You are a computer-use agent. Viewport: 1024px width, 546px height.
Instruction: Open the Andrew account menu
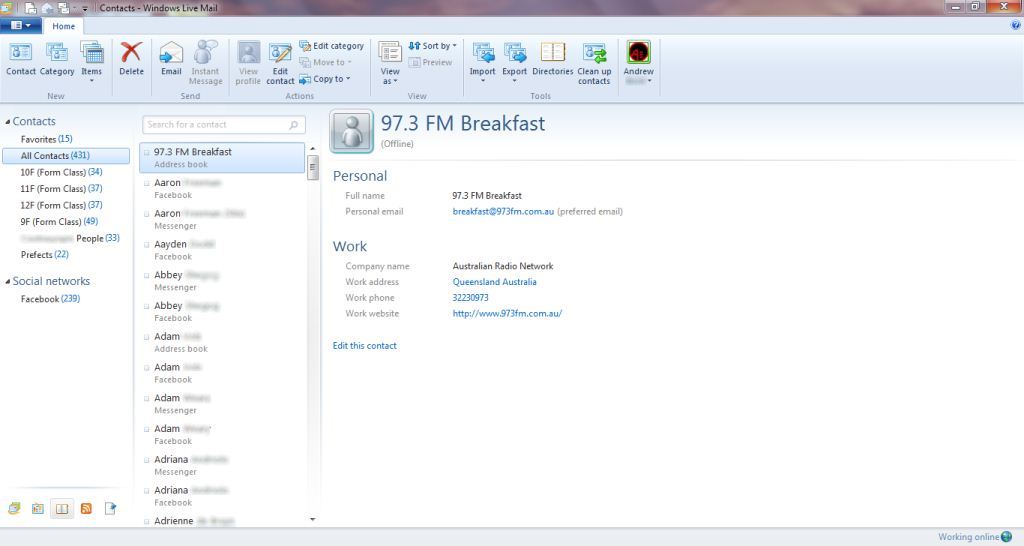pos(639,63)
